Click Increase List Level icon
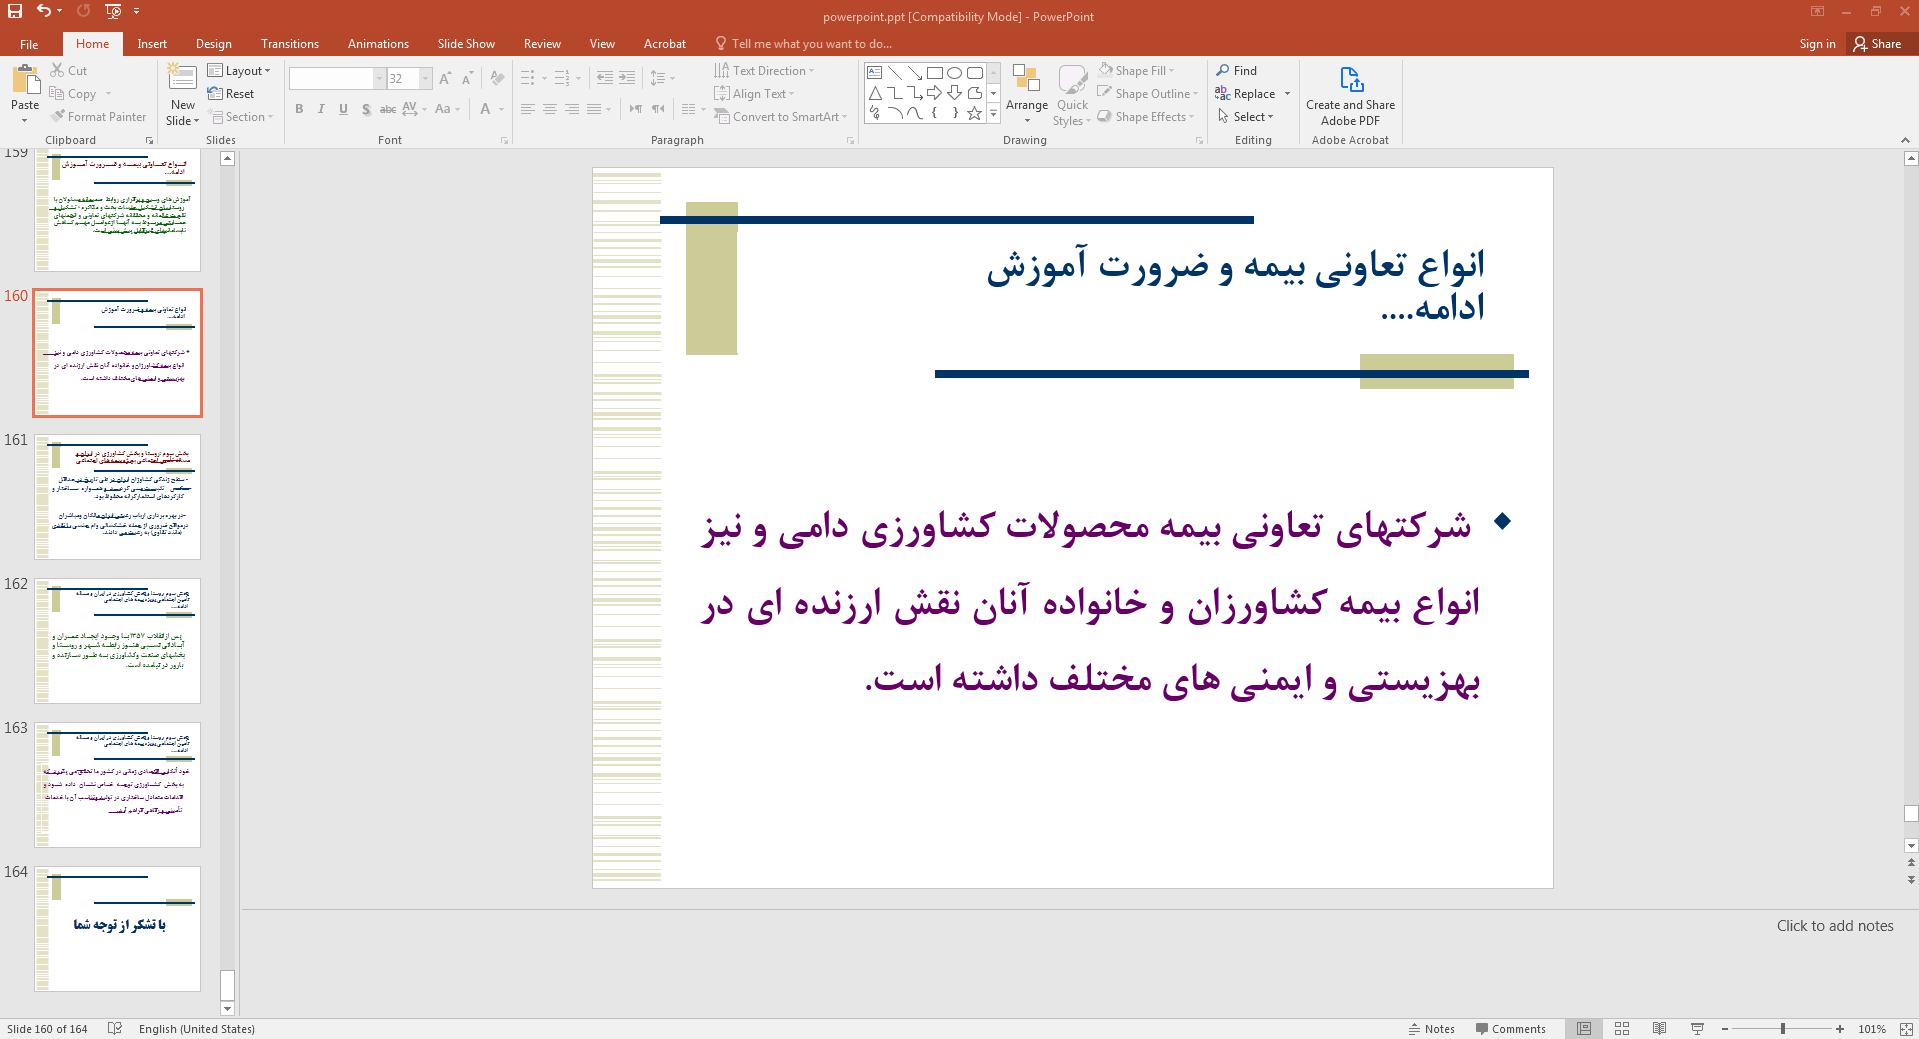Screen dimensions: 1919x1039 point(627,78)
